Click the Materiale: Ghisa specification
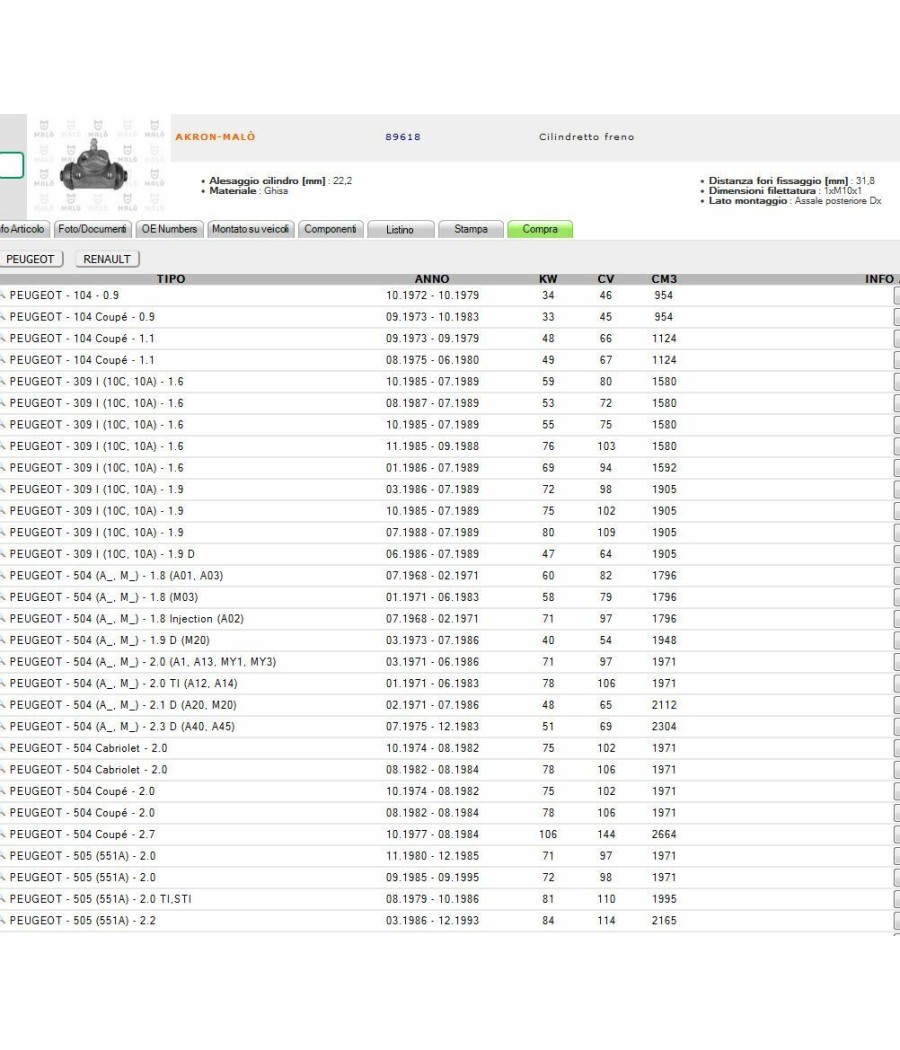Viewport: 900px width, 1050px height. pos(248,191)
